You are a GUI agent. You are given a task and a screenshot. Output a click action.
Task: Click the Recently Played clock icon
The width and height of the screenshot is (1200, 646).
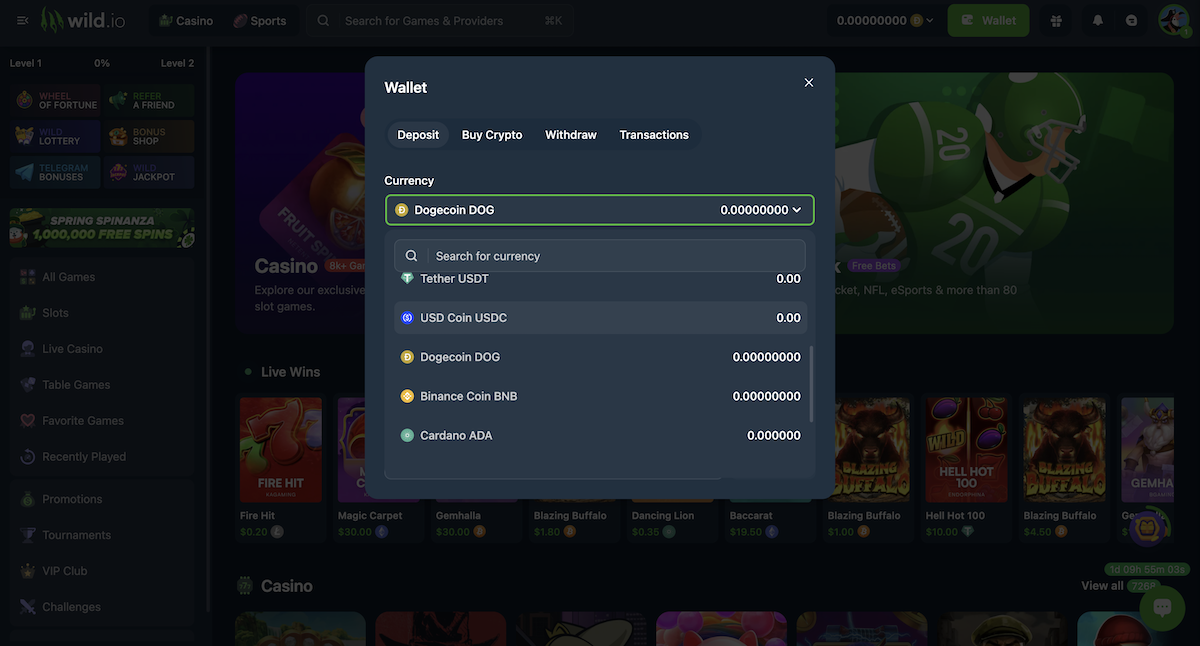coord(27,457)
